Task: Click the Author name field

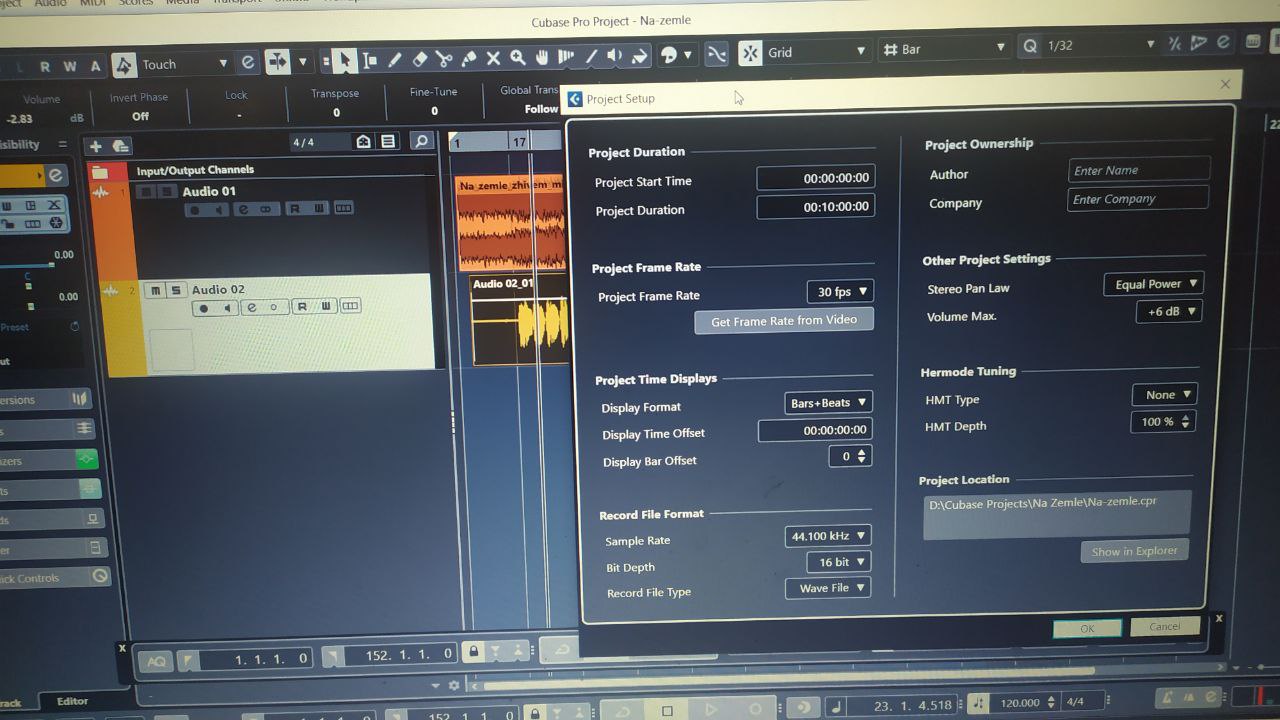Action: click(1139, 170)
